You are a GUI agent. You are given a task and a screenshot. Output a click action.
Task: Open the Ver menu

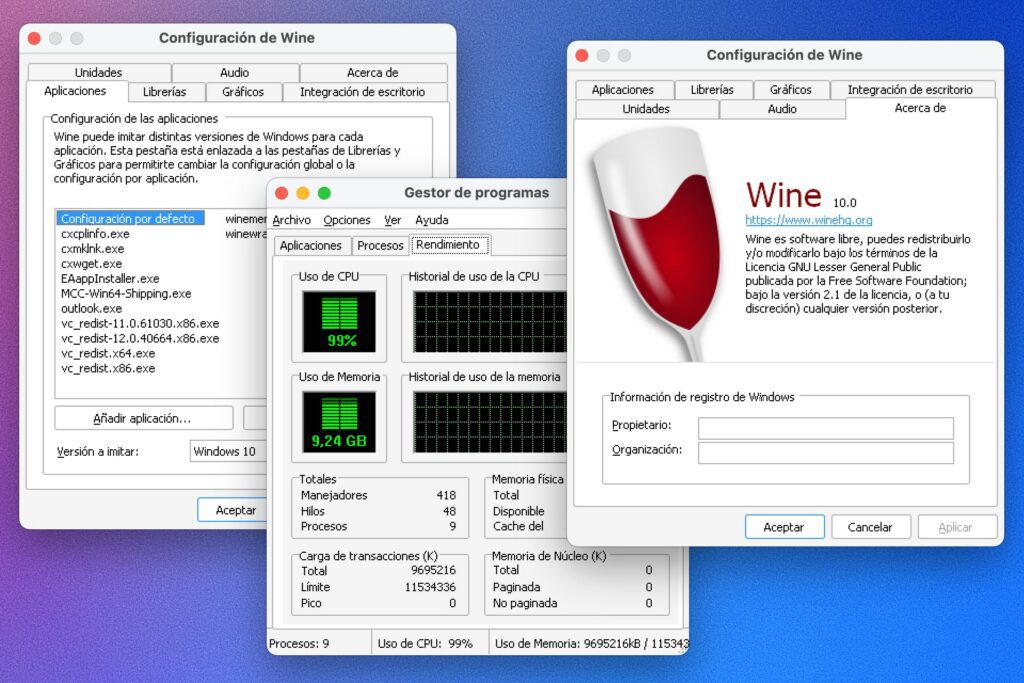pyautogui.click(x=392, y=220)
